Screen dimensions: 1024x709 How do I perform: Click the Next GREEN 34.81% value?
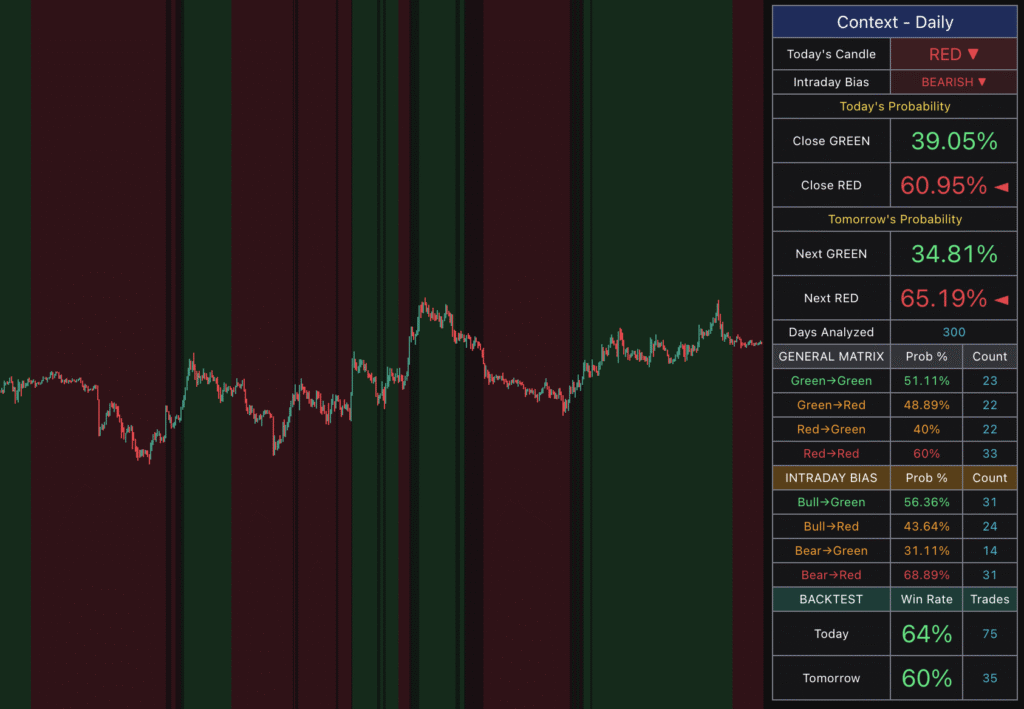click(x=953, y=254)
